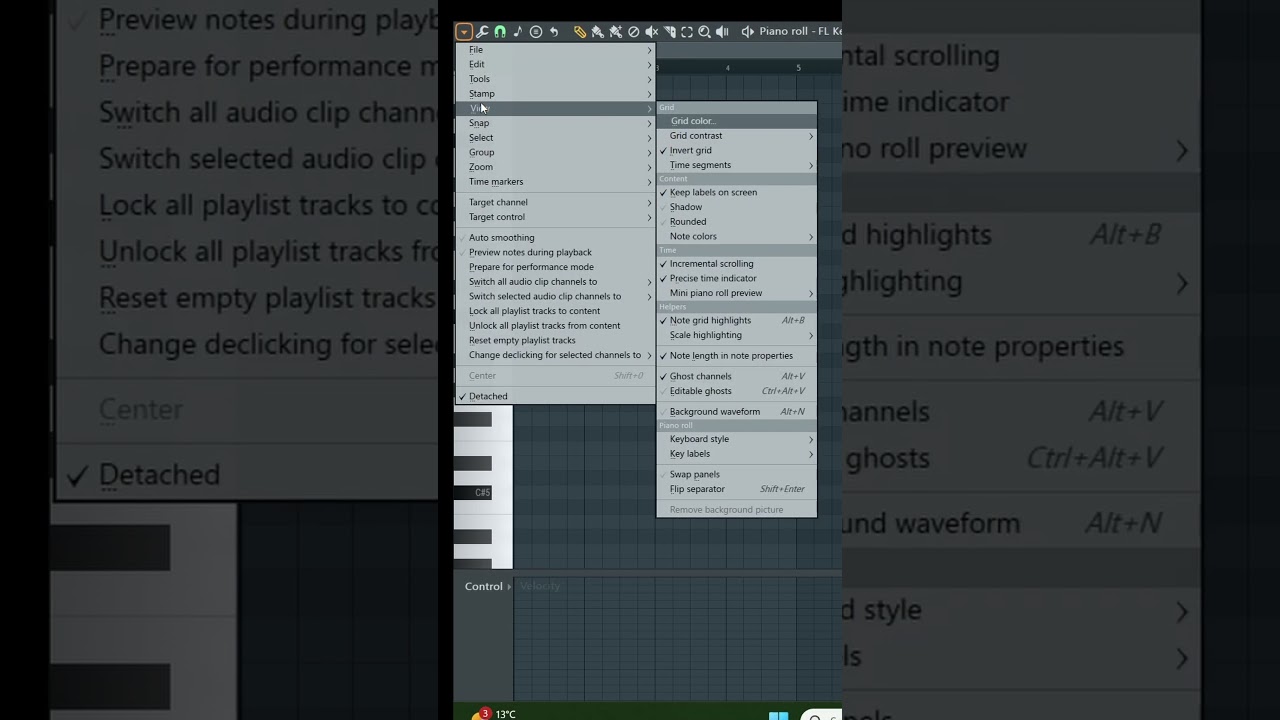1280x720 pixels.
Task: Click Swap panels
Action: coord(736,474)
